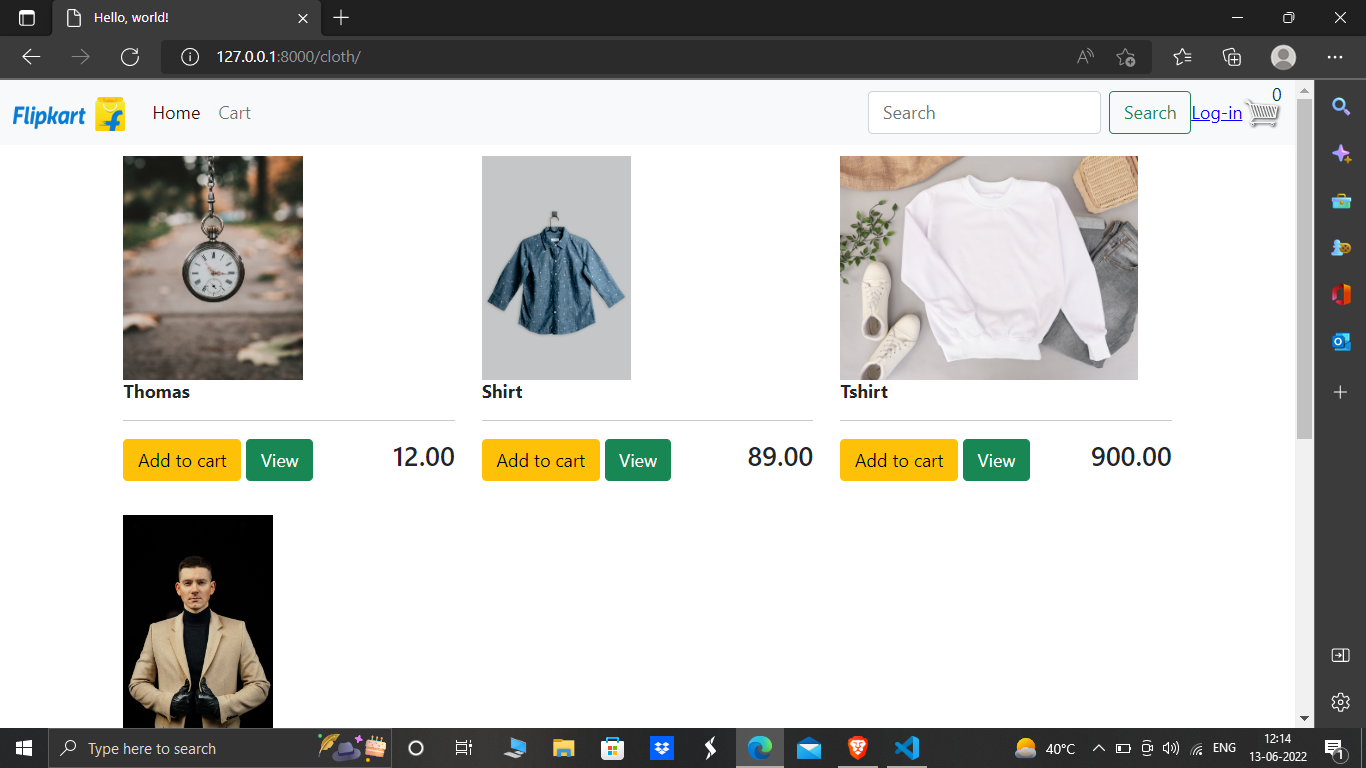The width and height of the screenshot is (1366, 768).
Task: Open Edge browser settings gear in sidebar
Action: point(1340,702)
